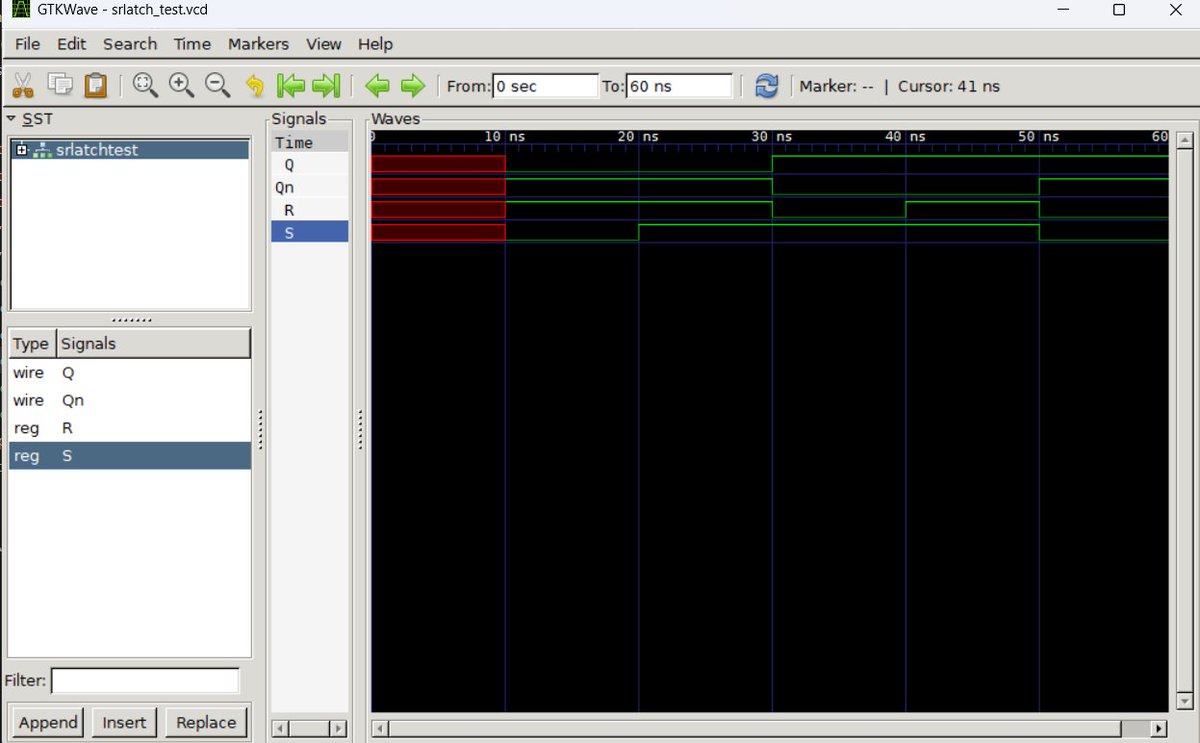
Task: Expand the srlatchtest tree node
Action: pos(21,150)
